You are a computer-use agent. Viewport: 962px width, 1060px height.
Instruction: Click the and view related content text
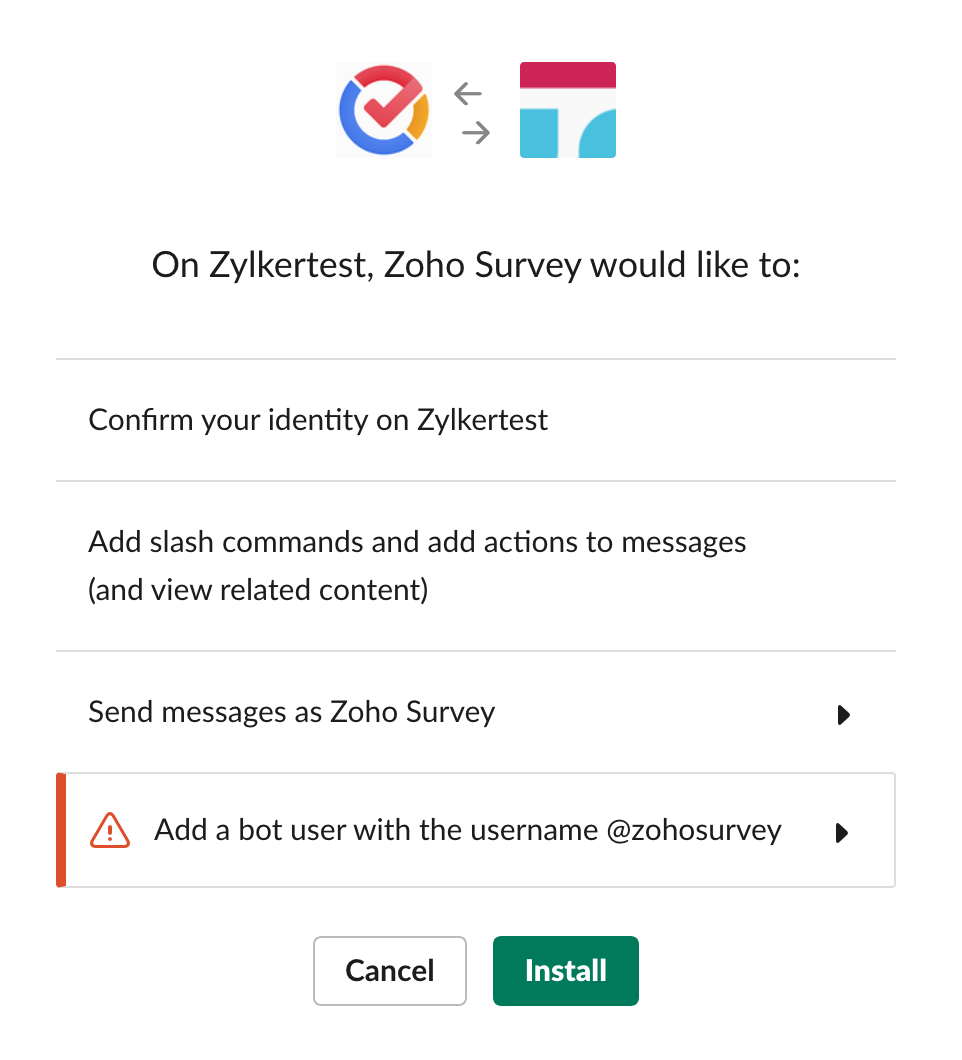(258, 590)
